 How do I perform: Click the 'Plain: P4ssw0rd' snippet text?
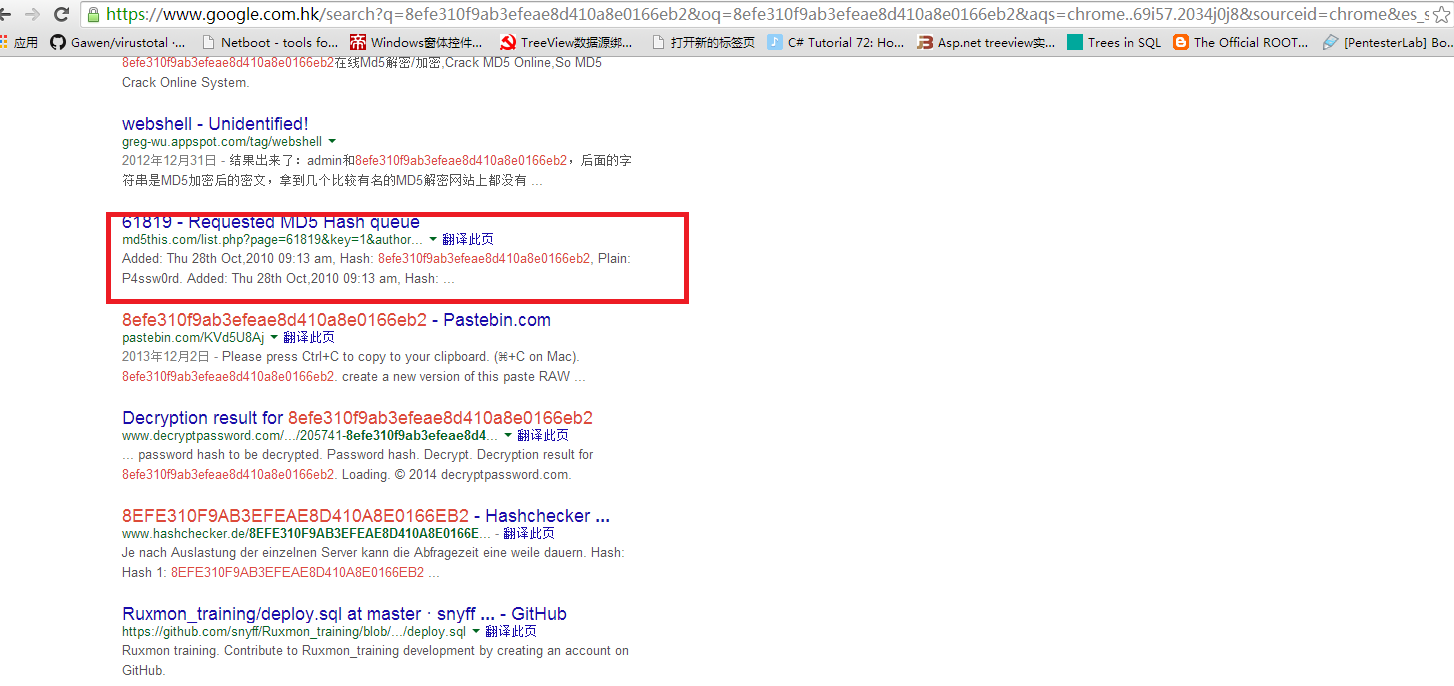point(376,268)
